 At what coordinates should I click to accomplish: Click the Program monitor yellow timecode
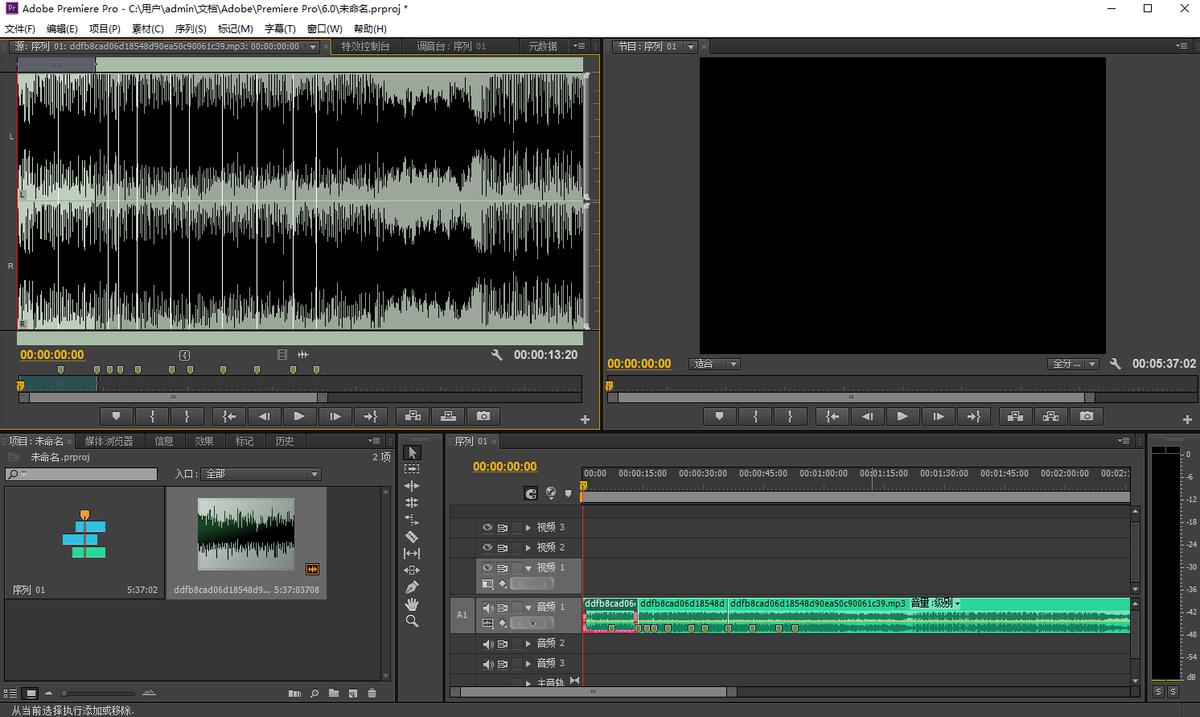tap(639, 364)
